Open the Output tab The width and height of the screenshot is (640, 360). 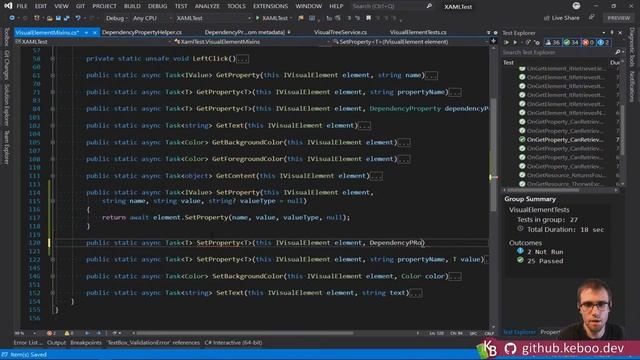click(x=56, y=343)
